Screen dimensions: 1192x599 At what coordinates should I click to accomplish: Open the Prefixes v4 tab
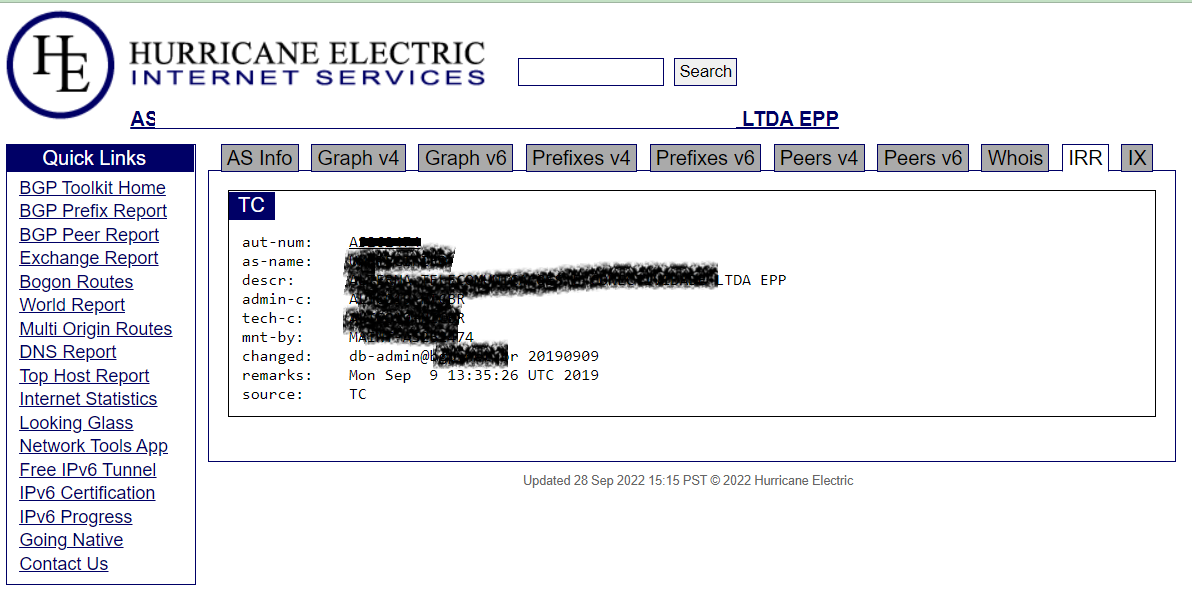pyautogui.click(x=581, y=158)
